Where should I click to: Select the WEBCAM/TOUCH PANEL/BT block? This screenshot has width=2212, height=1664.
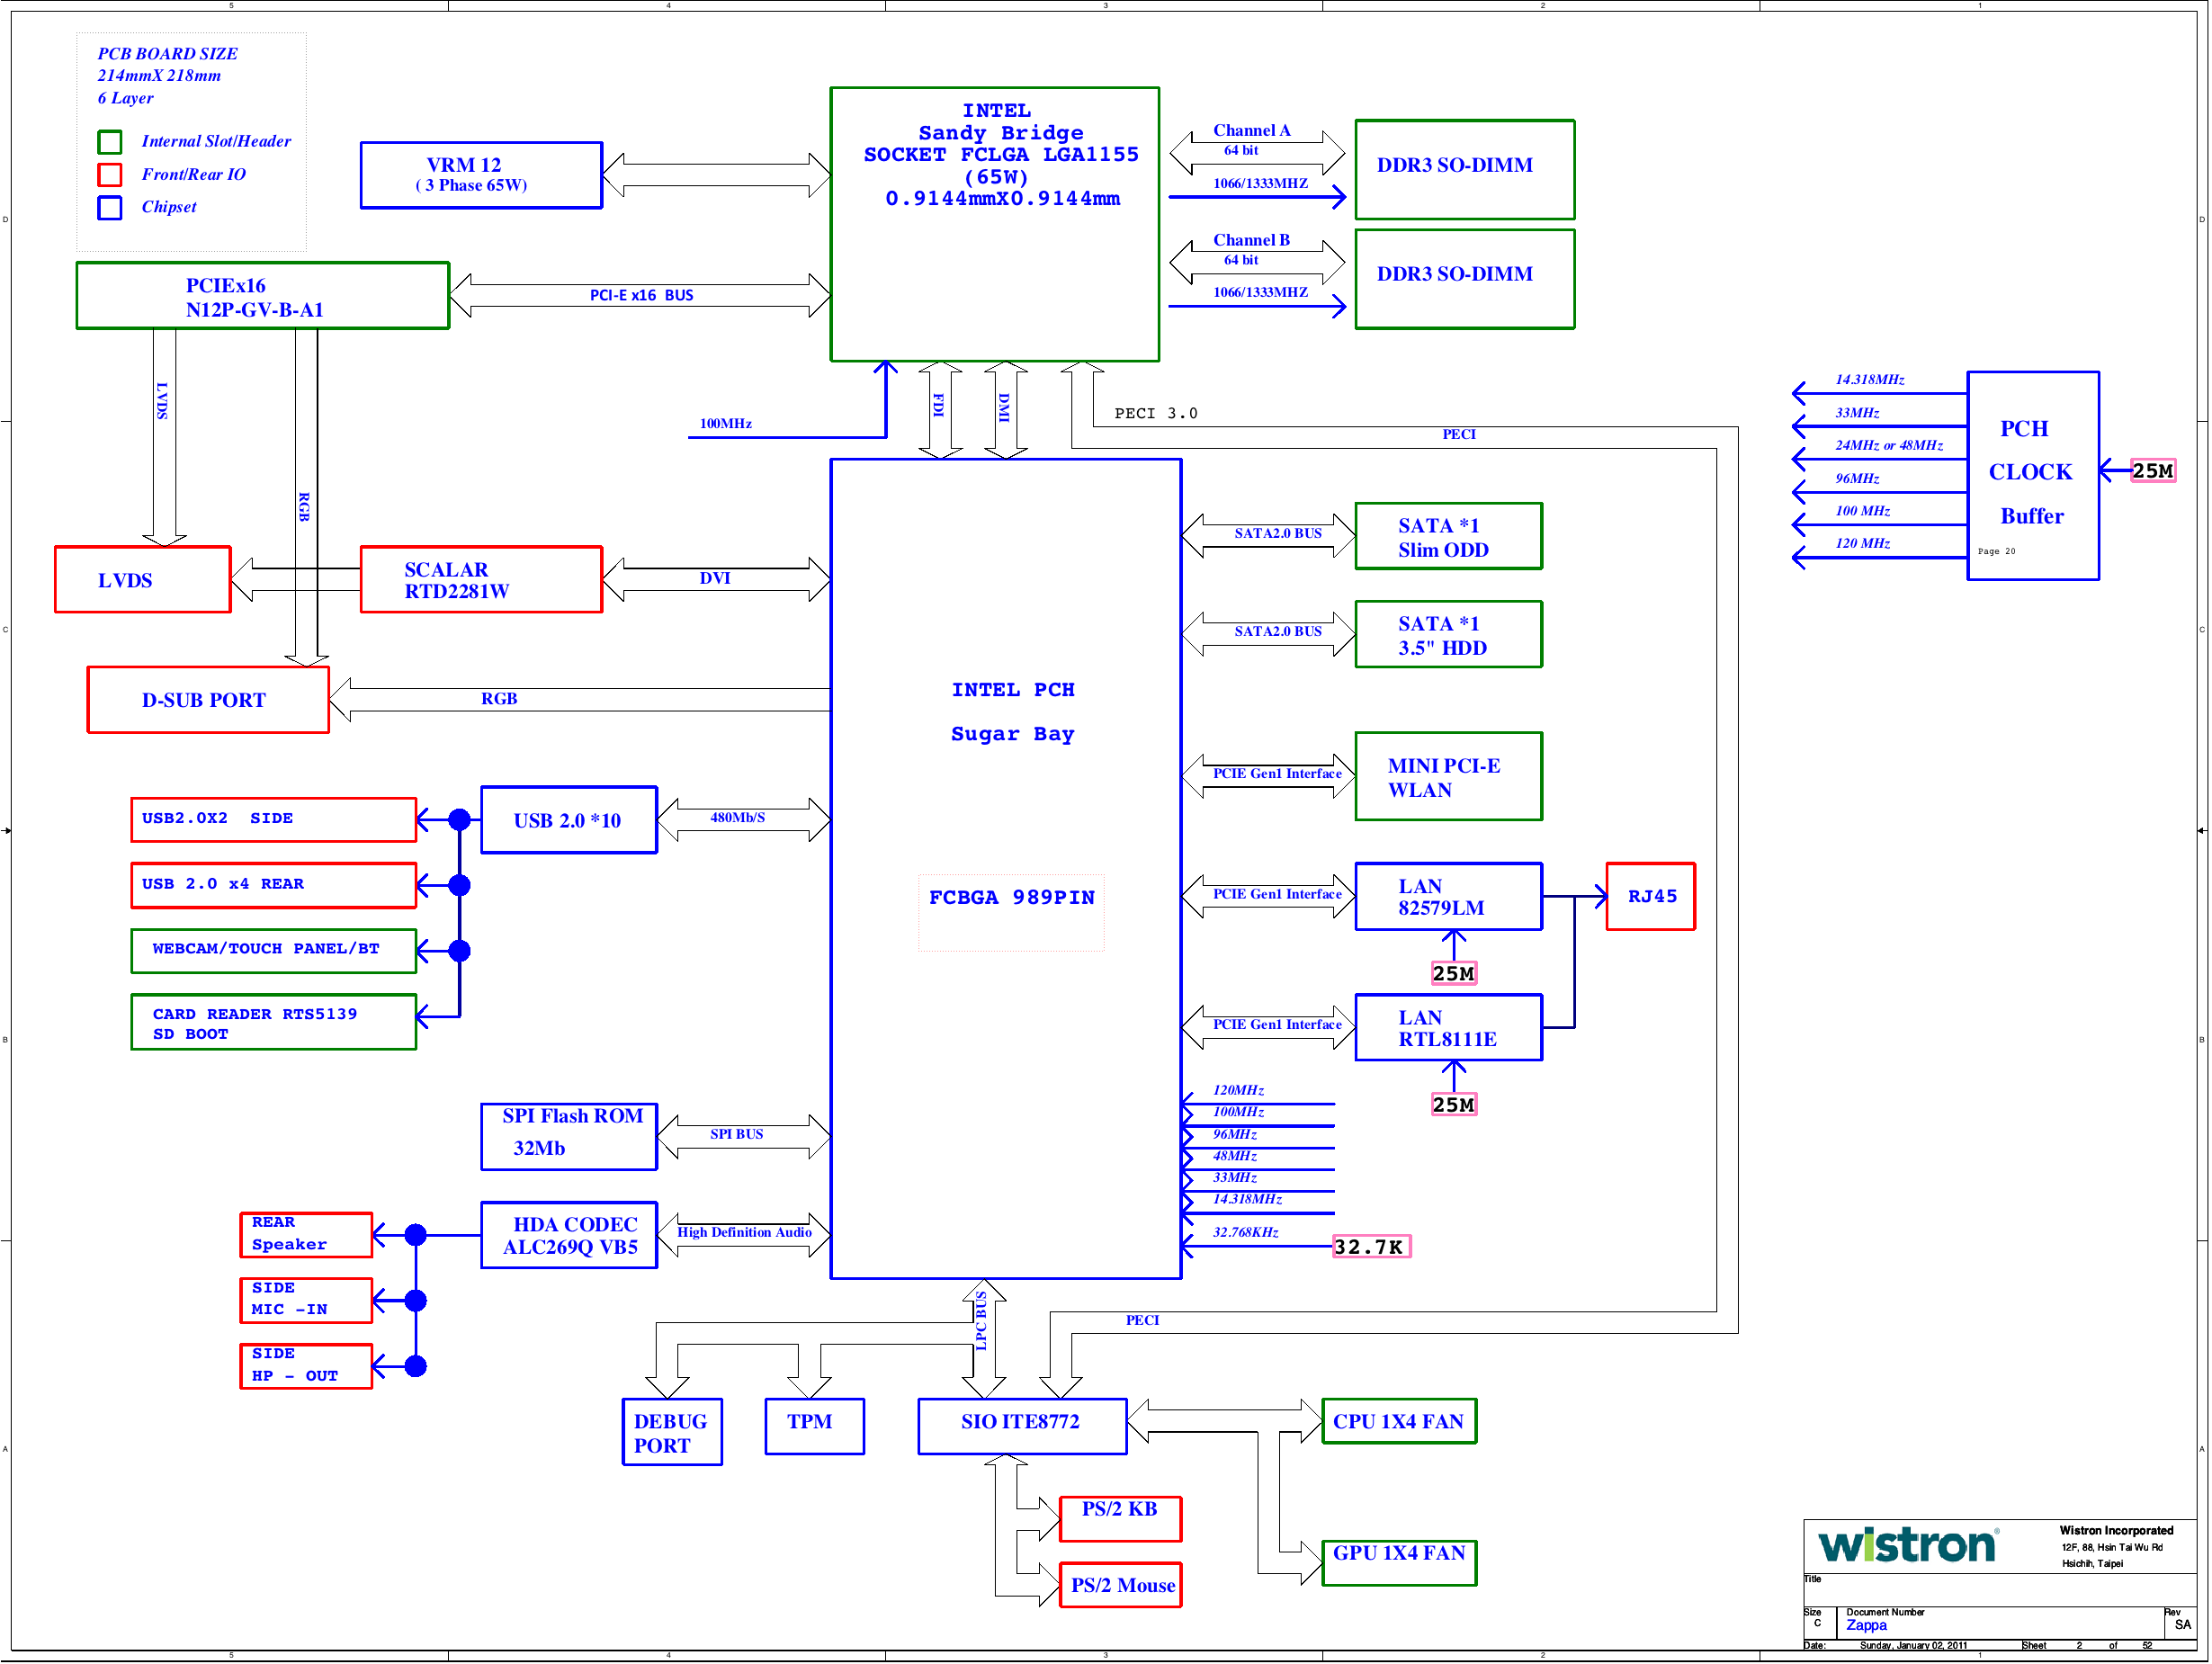[273, 951]
